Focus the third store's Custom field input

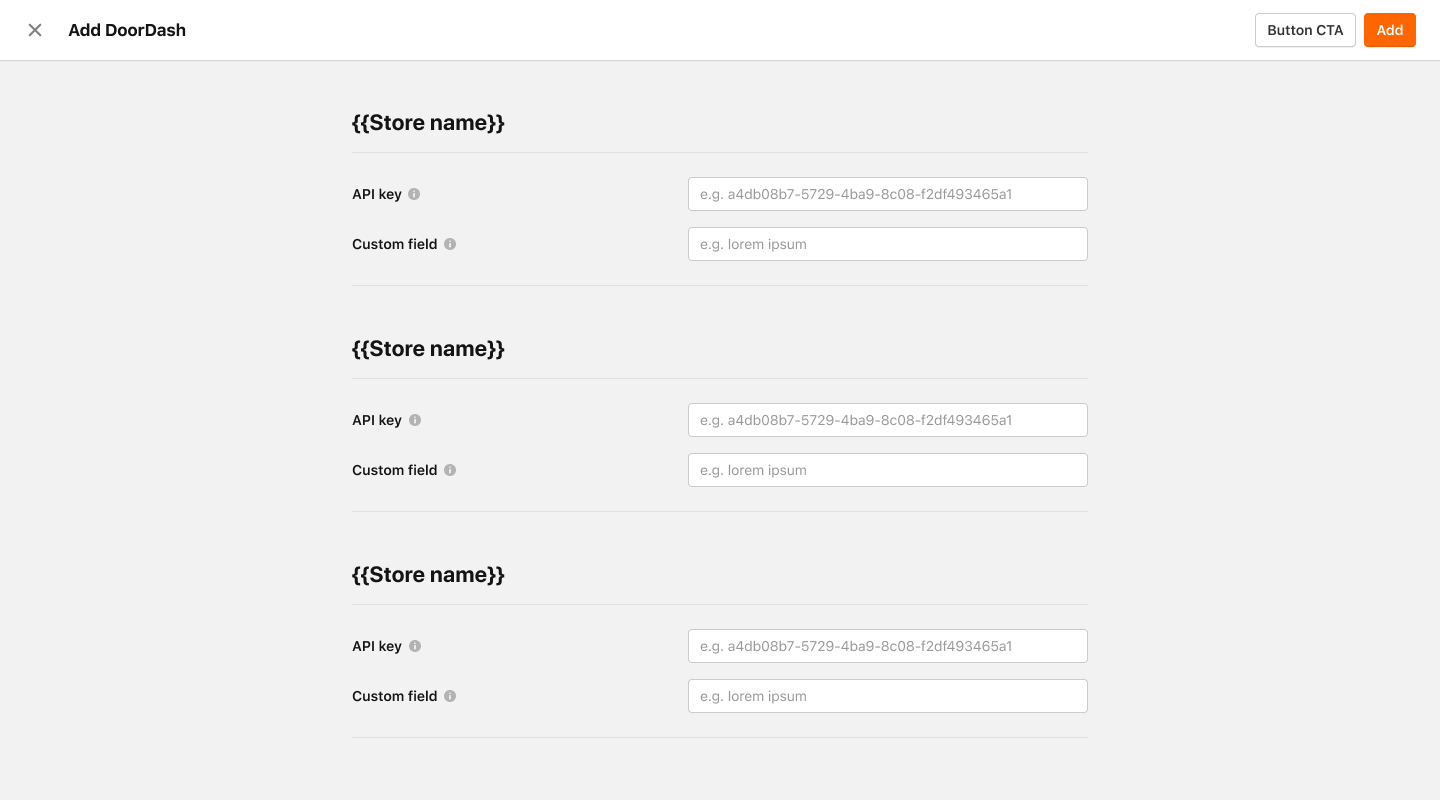888,696
